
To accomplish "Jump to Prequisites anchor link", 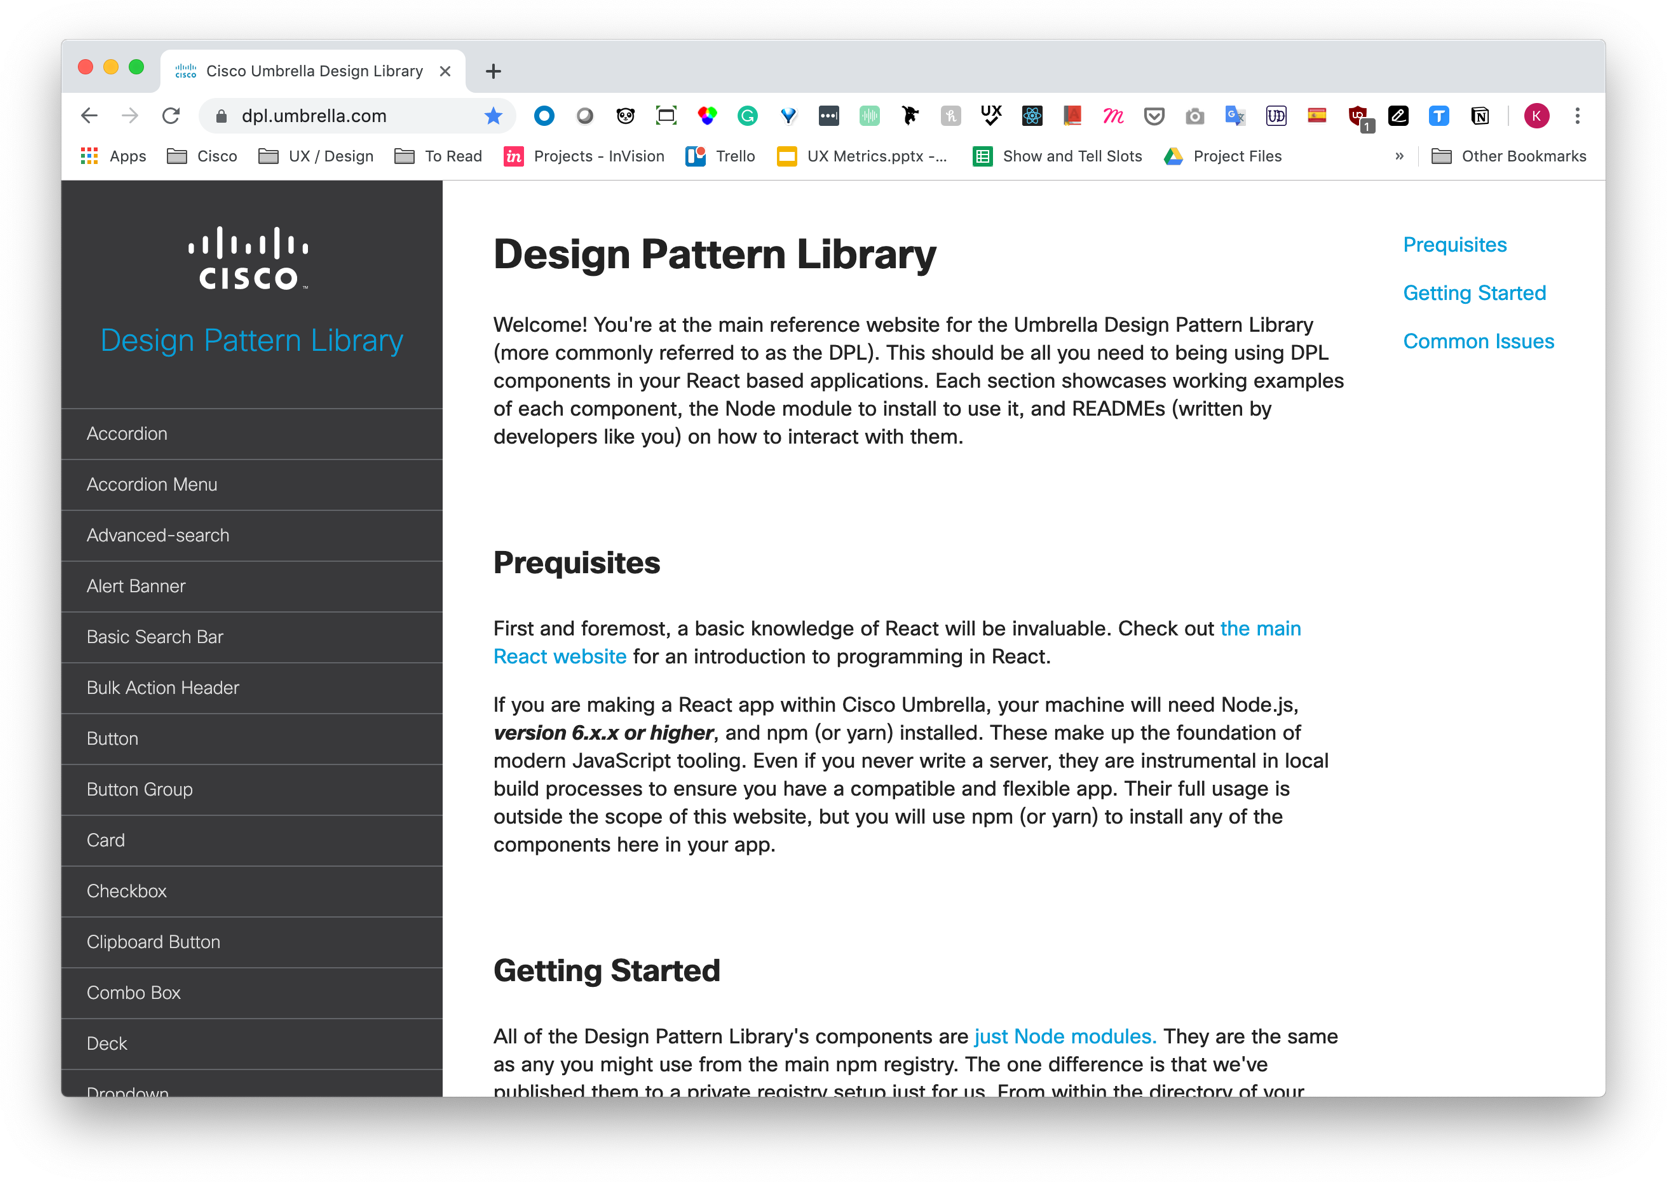I will tap(1454, 245).
